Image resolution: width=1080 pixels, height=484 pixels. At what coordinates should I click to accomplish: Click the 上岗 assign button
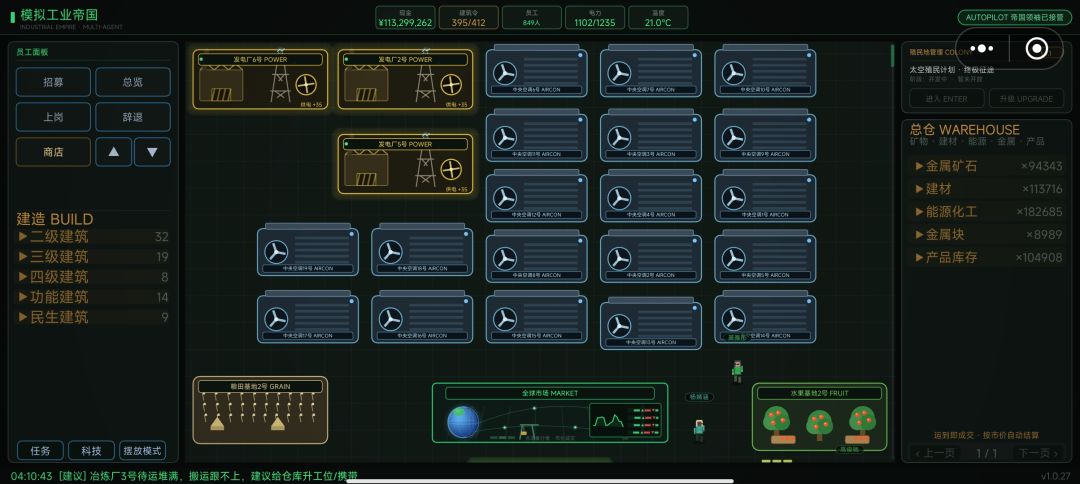pyautogui.click(x=53, y=117)
